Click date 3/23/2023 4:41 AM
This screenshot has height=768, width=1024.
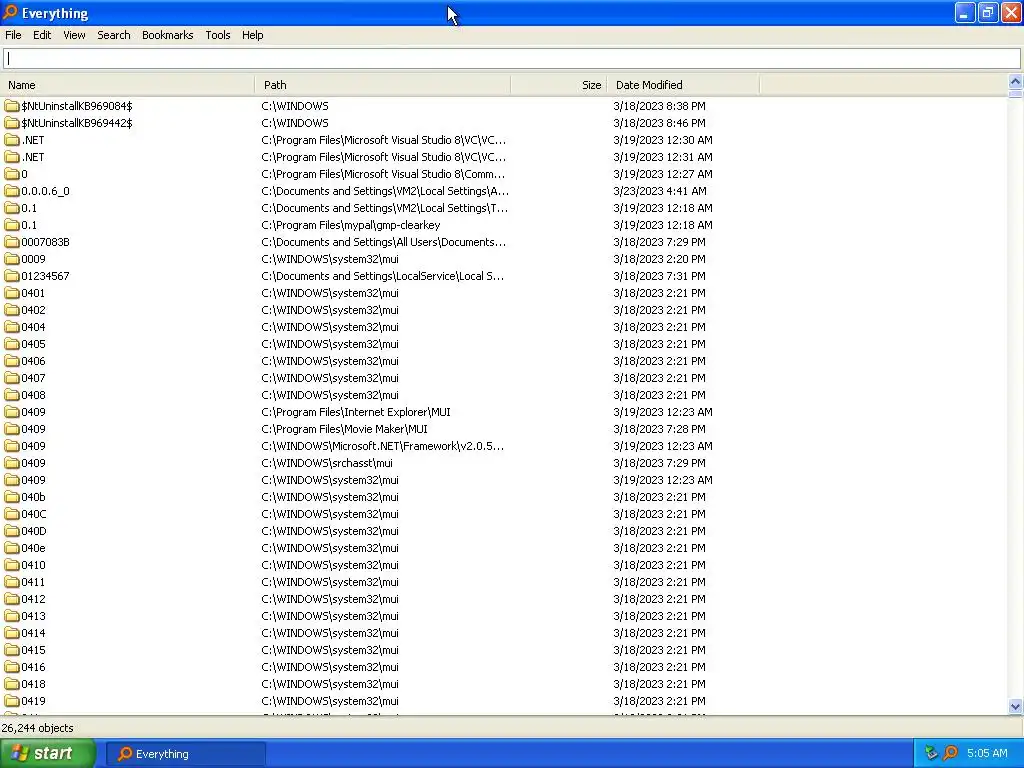(660, 191)
